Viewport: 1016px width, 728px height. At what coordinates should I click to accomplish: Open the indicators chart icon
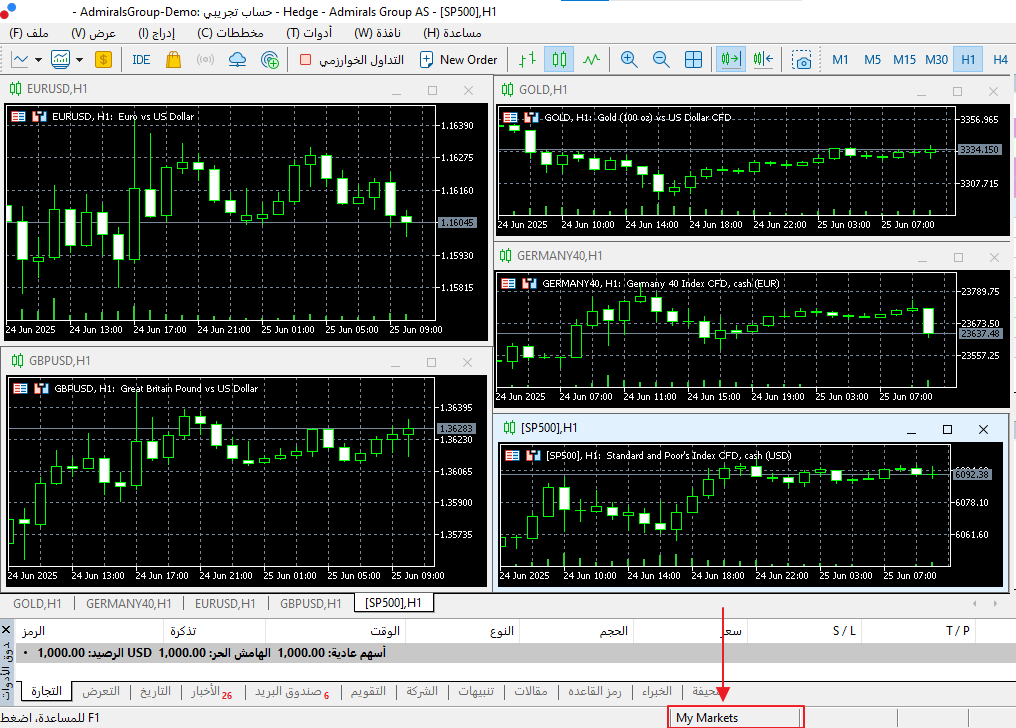point(60,60)
